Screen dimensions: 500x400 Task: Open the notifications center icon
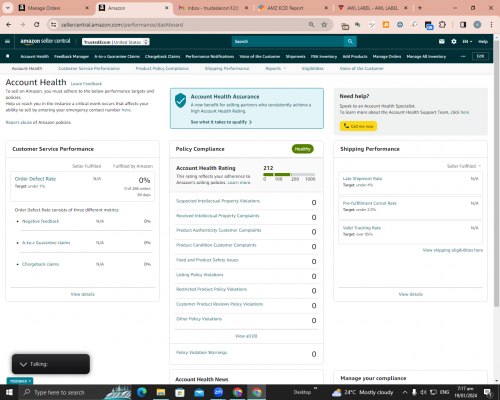tap(488, 392)
